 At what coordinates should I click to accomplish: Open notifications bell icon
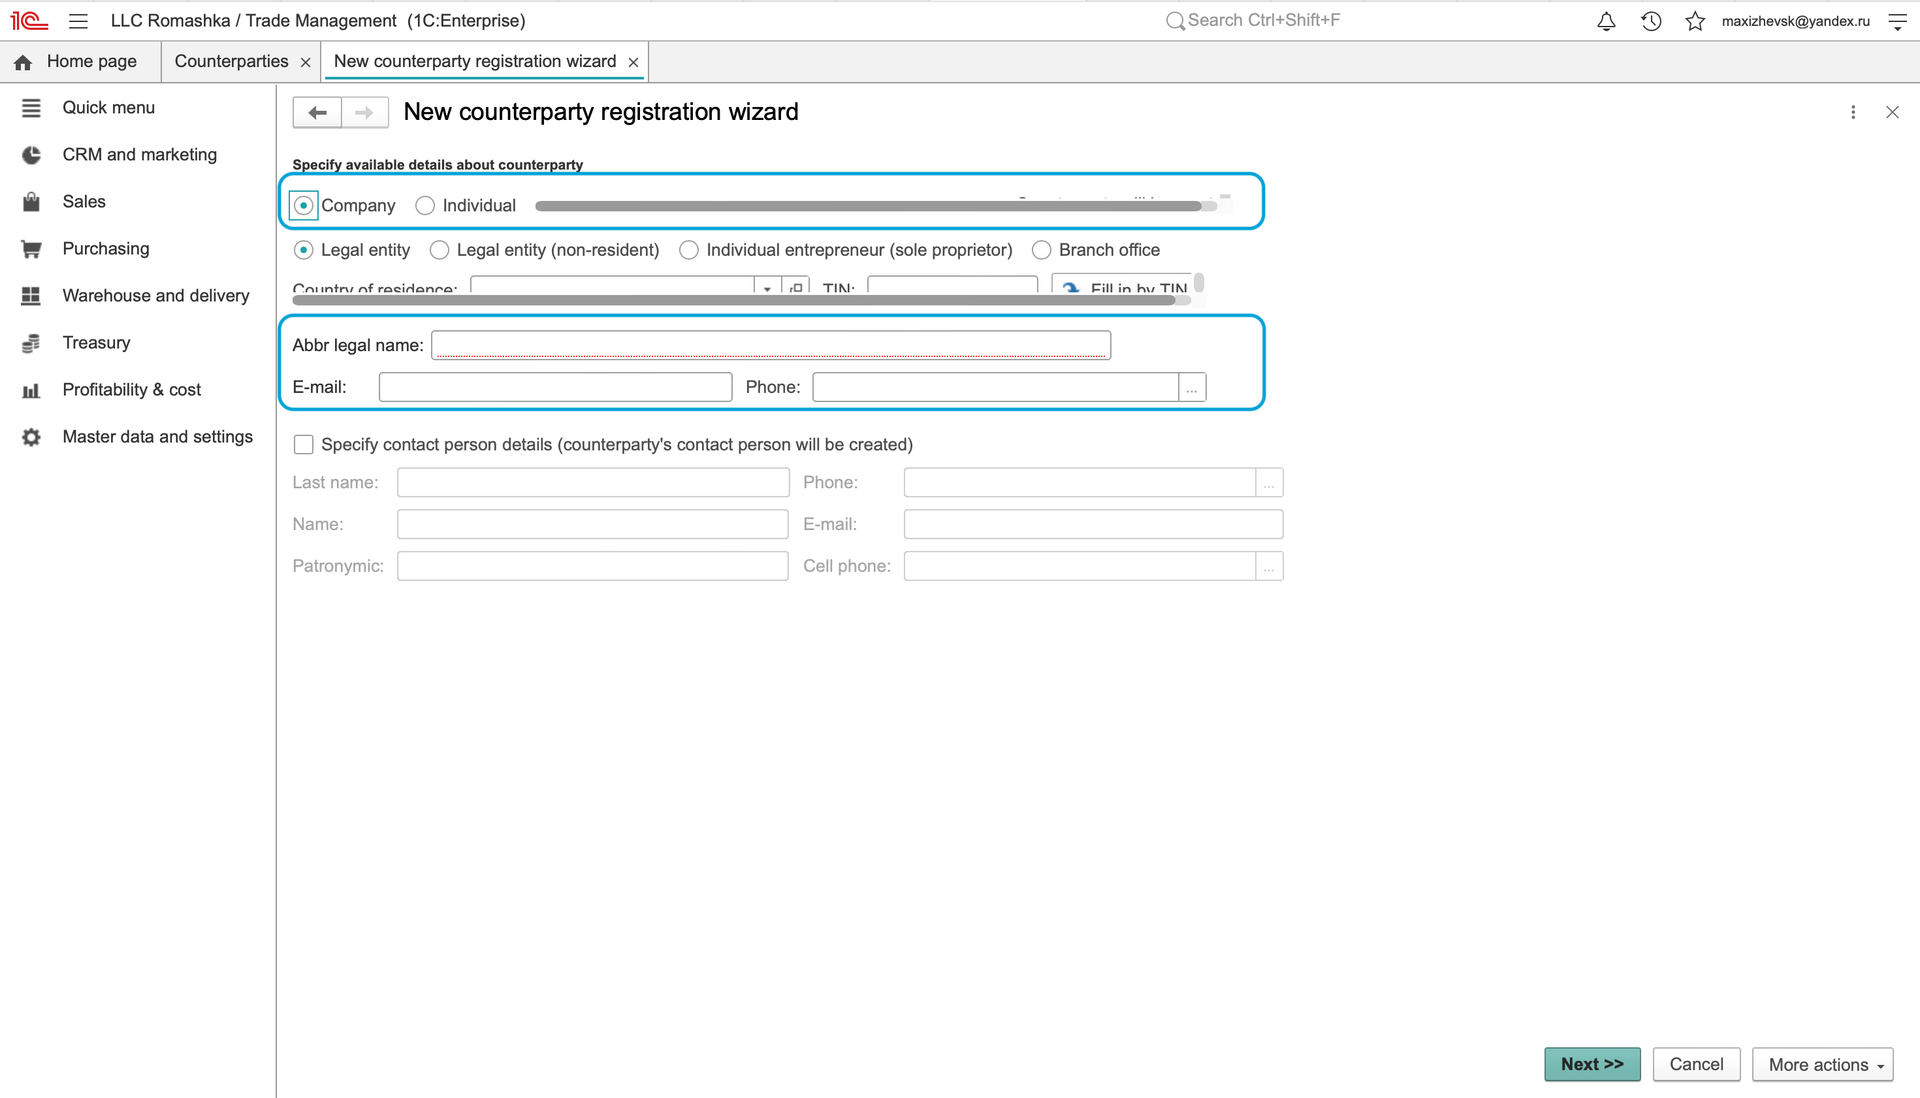tap(1606, 21)
